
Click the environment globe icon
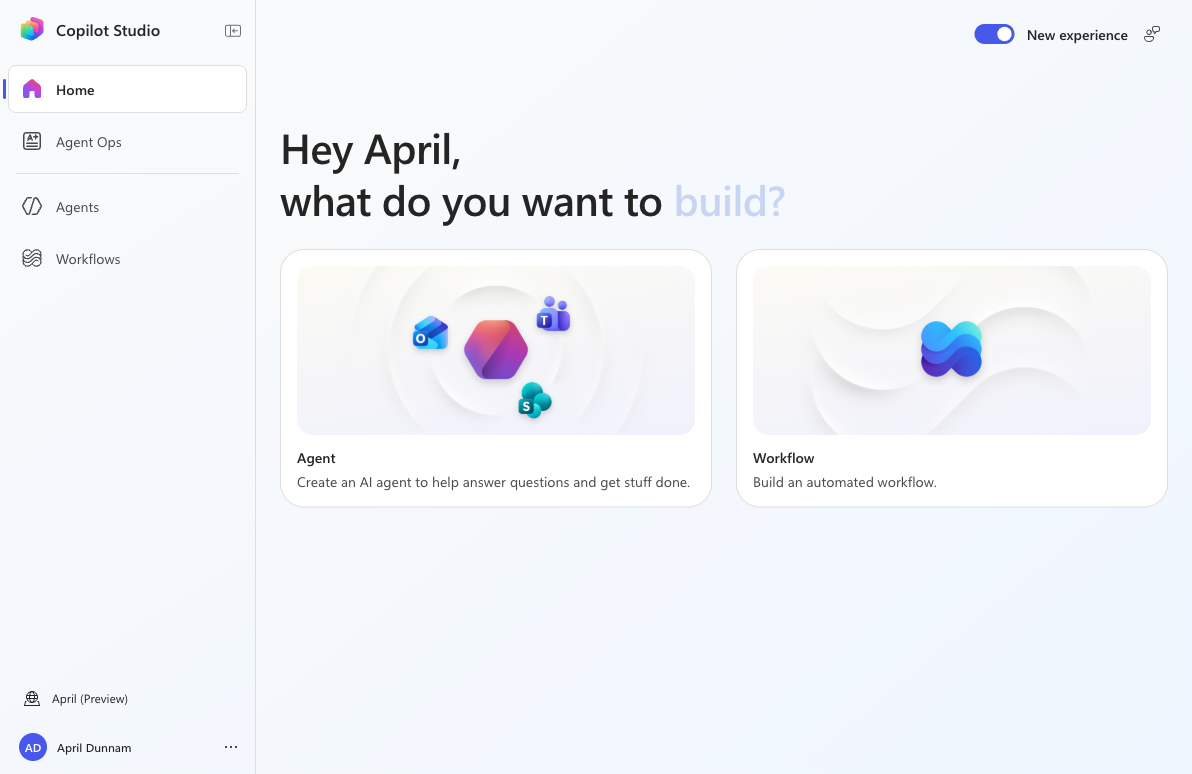pyautogui.click(x=32, y=698)
